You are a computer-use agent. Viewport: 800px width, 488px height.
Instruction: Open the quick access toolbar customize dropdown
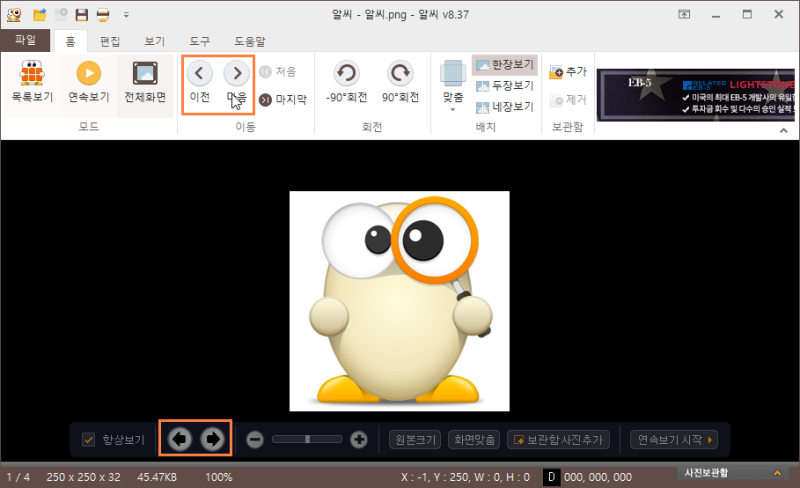pos(126,15)
